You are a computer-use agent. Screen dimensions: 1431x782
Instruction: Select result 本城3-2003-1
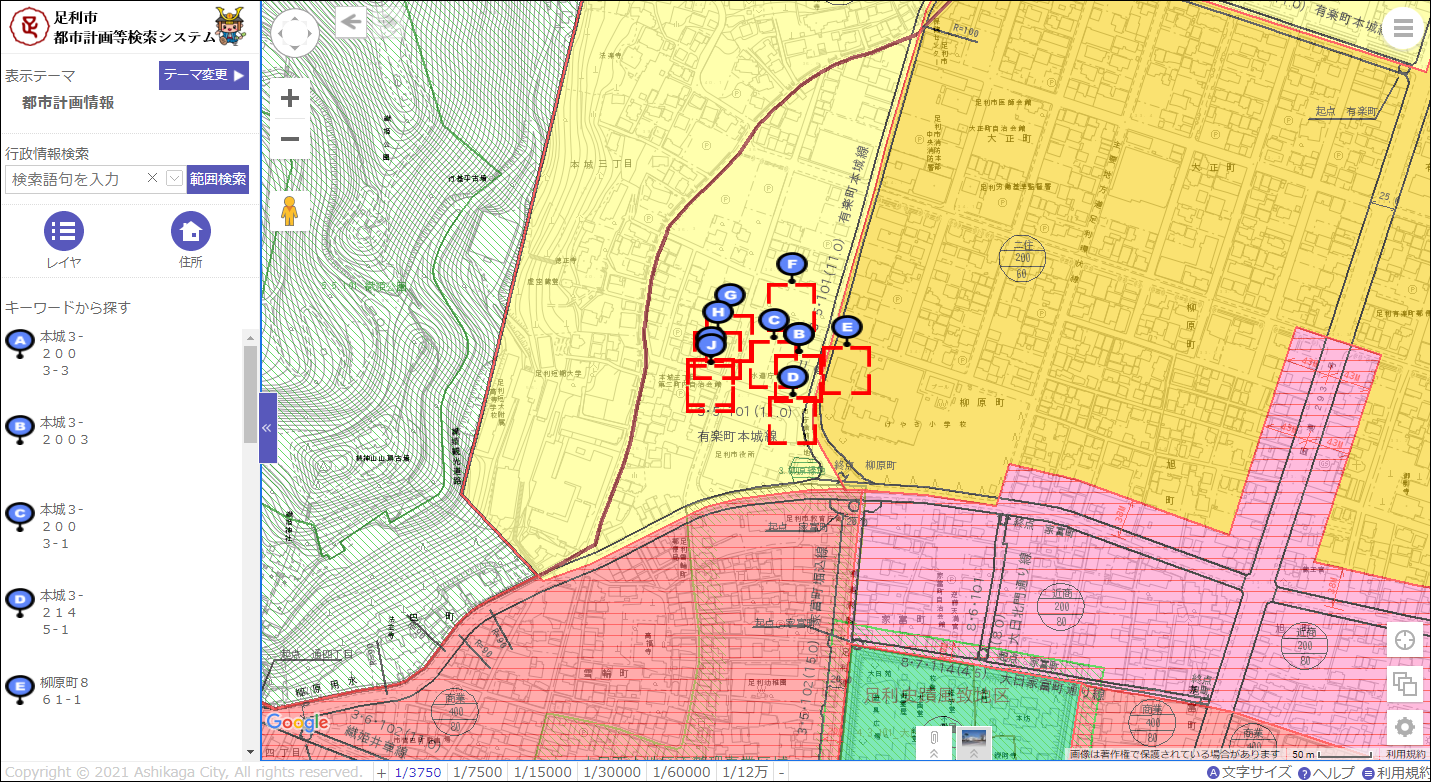pyautogui.click(x=62, y=526)
